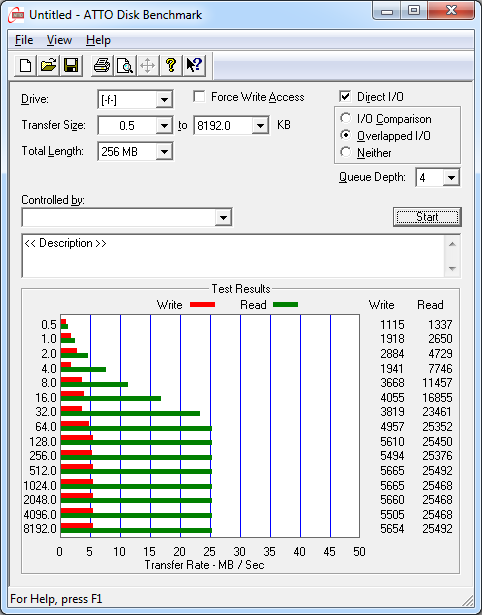Click the 64.0 transfer size row label

coord(46,426)
